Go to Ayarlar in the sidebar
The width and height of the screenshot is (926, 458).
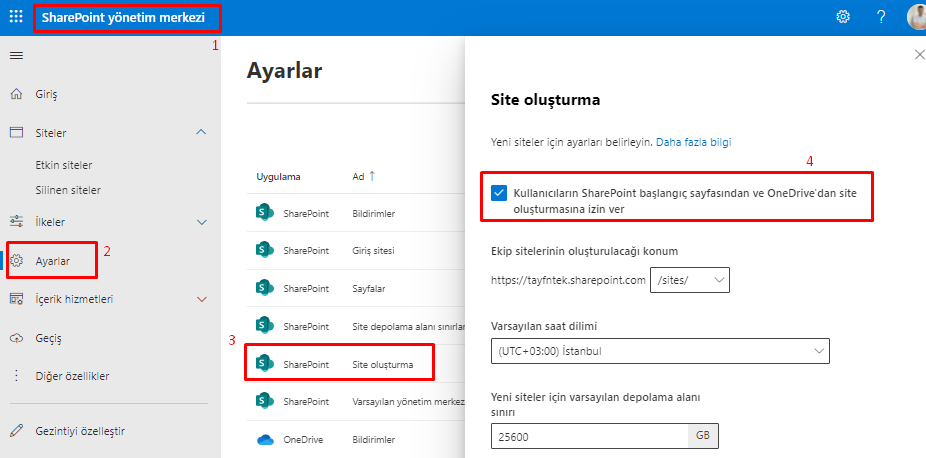click(x=53, y=261)
